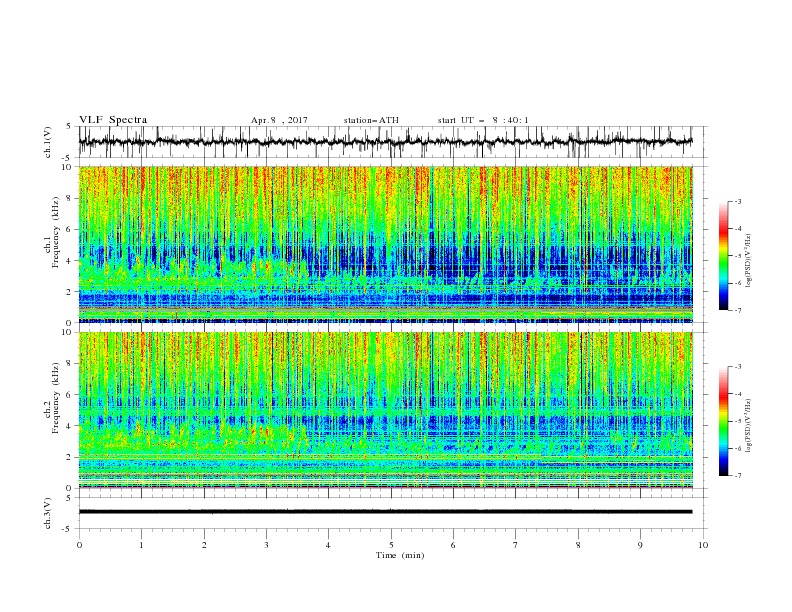Click the 'VLF Spectra' plot title
792x612 pixels.
tap(113, 120)
